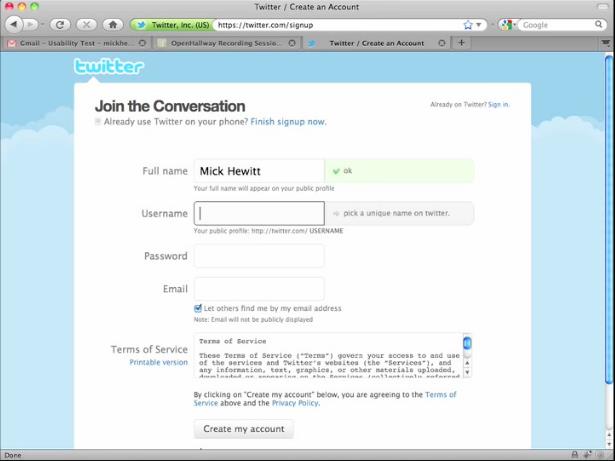Go to the Home page icon
This screenshot has width=615, height=461.
pos(113,25)
